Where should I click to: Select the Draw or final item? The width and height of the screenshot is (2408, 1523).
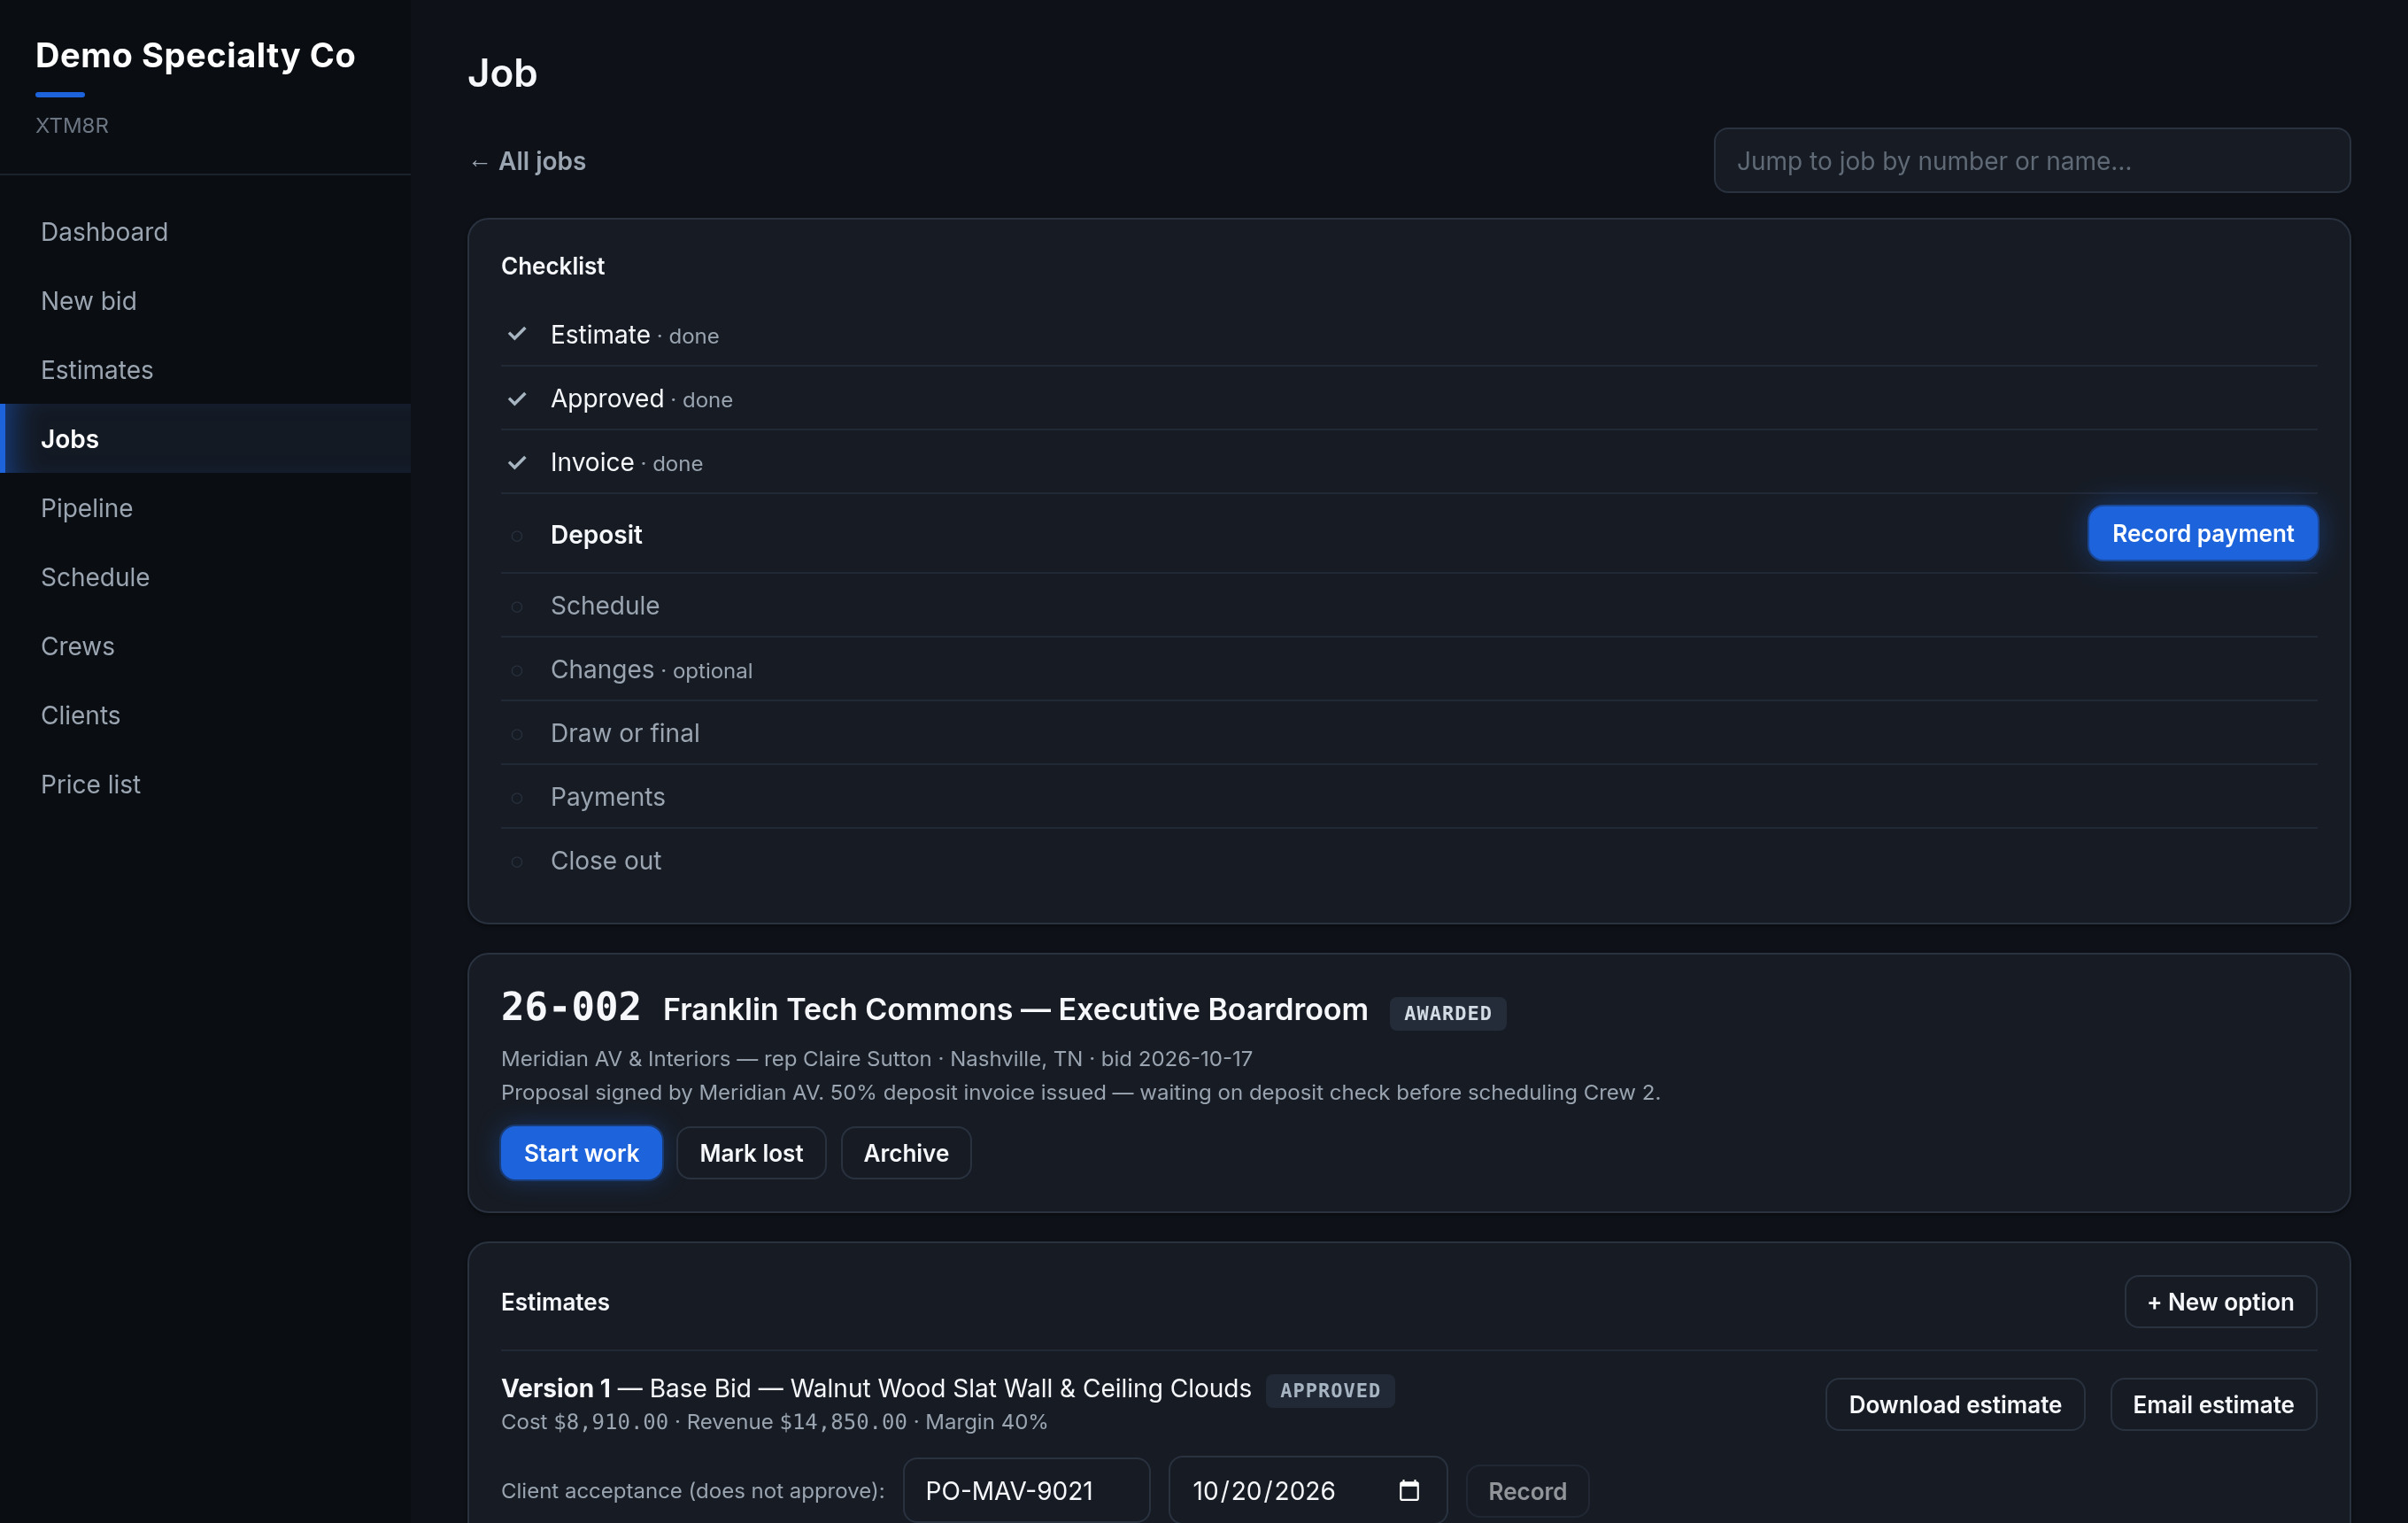click(x=1408, y=733)
